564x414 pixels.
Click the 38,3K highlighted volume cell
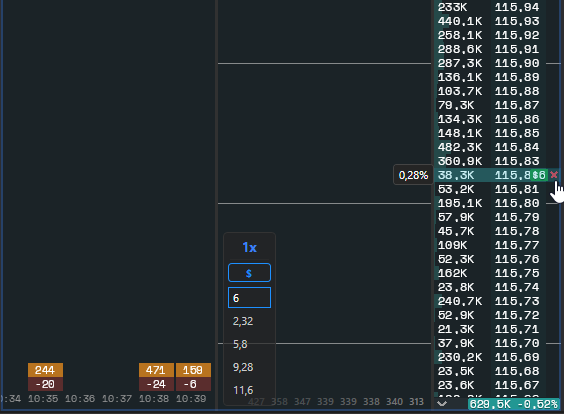click(x=456, y=175)
